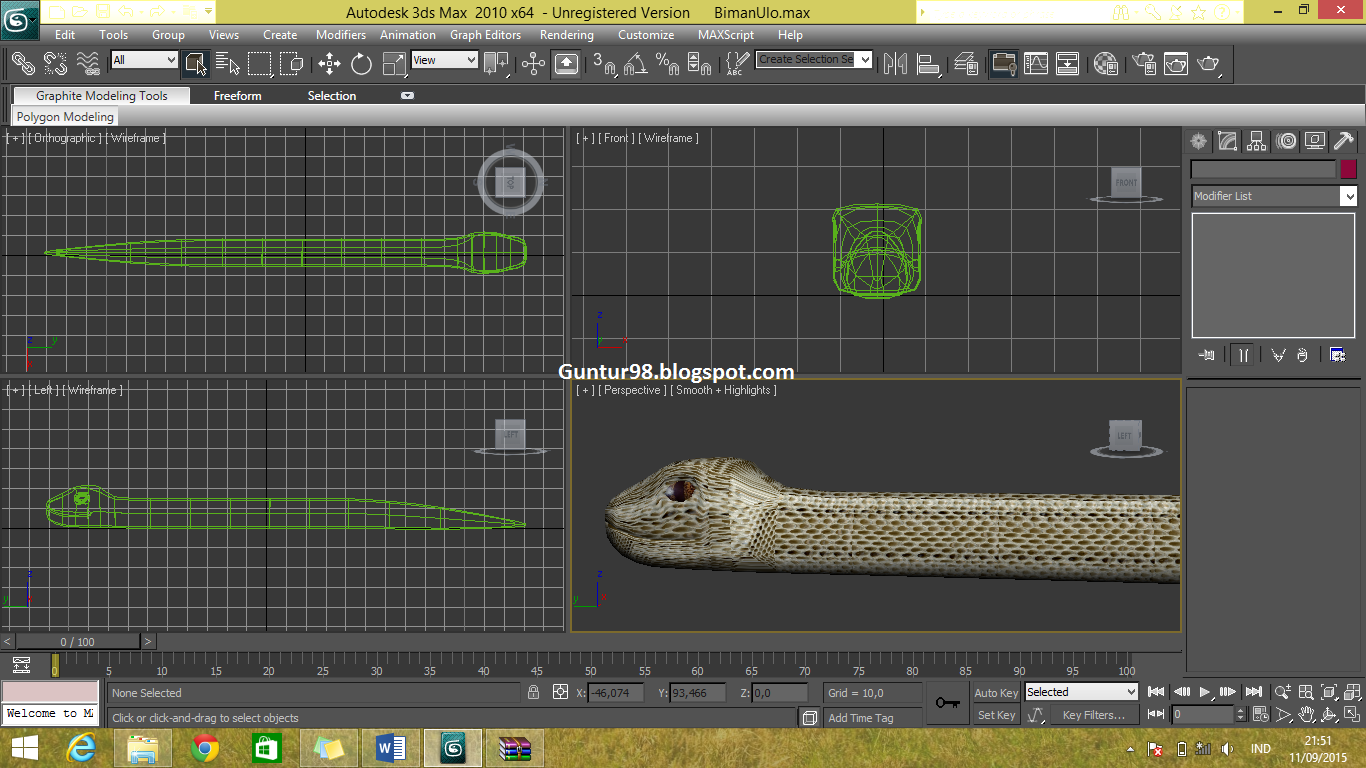
Task: Select the Pan viewport tool
Action: click(1307, 714)
